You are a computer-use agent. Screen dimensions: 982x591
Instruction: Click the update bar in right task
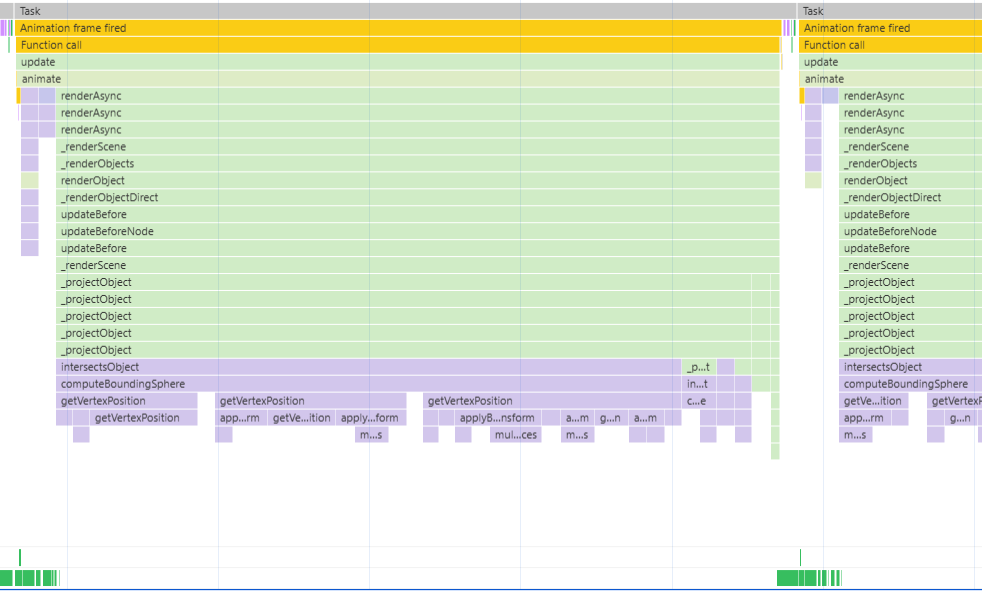coord(890,61)
